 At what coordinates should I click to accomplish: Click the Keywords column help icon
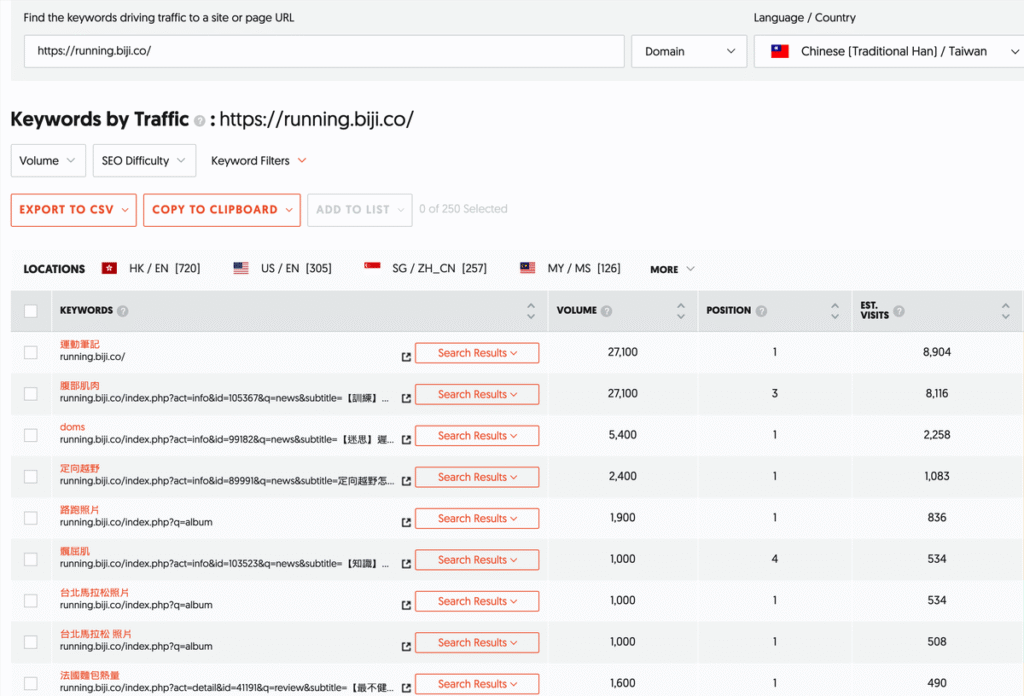pos(123,311)
